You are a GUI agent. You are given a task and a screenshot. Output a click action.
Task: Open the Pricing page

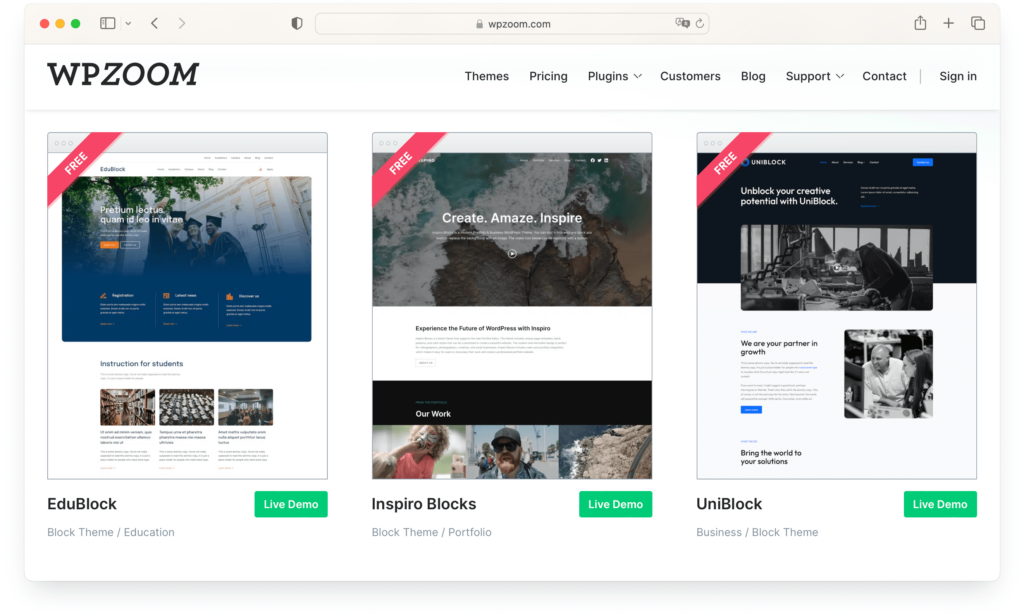click(548, 76)
